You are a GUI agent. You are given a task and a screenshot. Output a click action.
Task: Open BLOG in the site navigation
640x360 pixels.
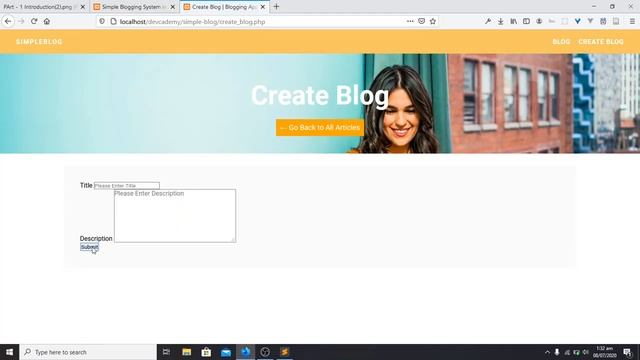[561, 42]
